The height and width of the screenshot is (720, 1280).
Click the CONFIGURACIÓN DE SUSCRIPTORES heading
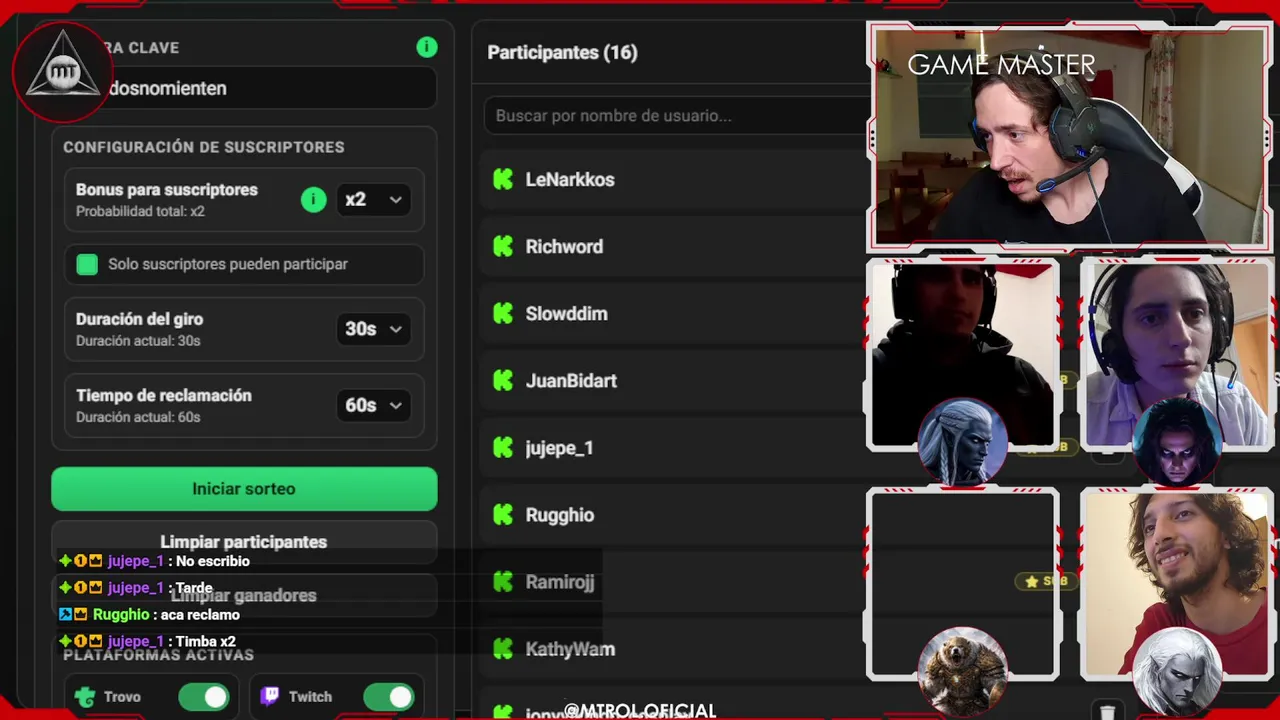click(204, 147)
